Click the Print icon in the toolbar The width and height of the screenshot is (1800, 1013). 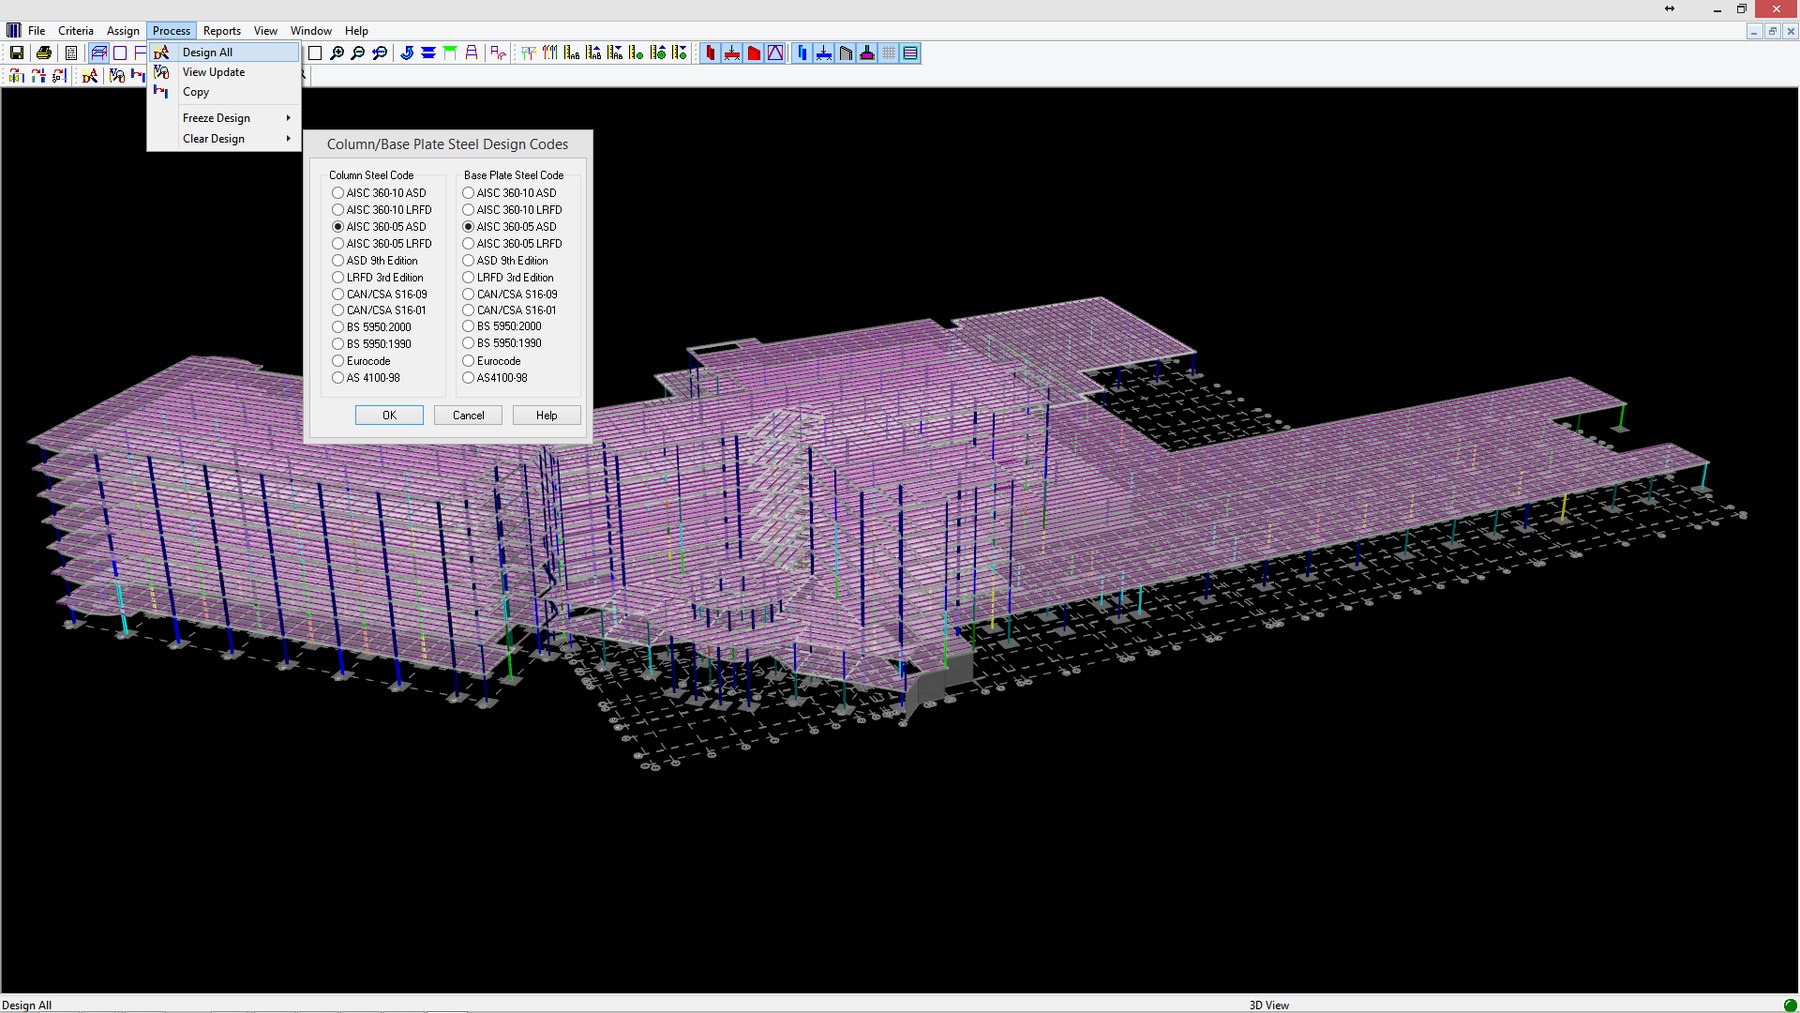coord(43,53)
